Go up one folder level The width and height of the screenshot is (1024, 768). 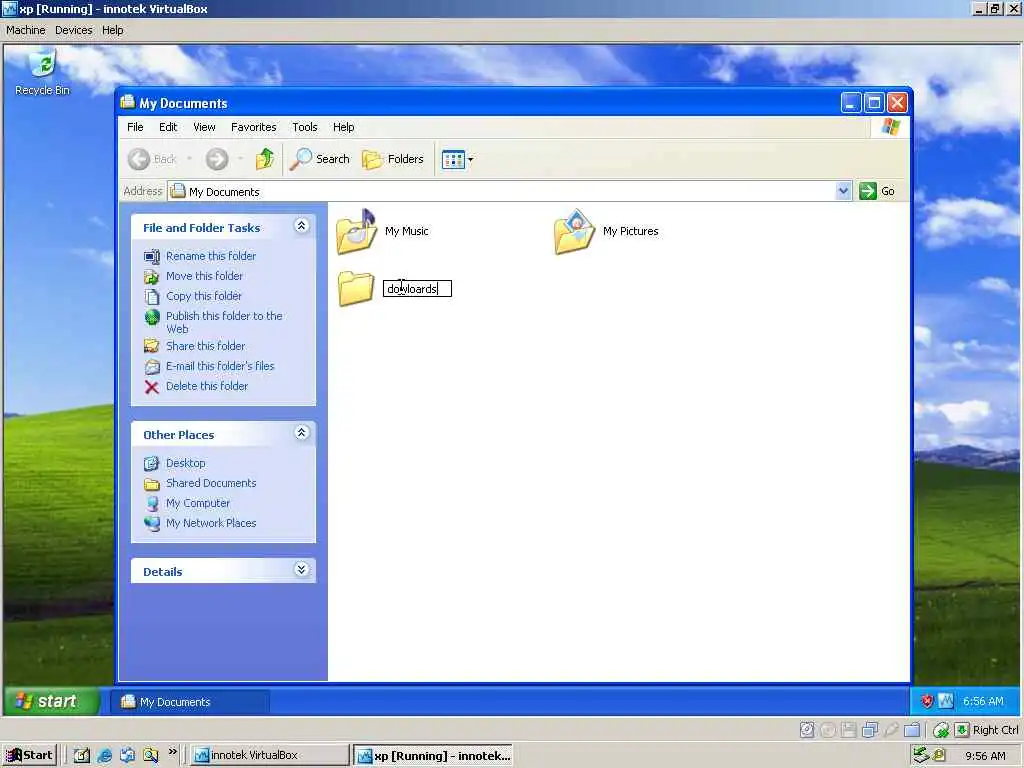click(264, 159)
